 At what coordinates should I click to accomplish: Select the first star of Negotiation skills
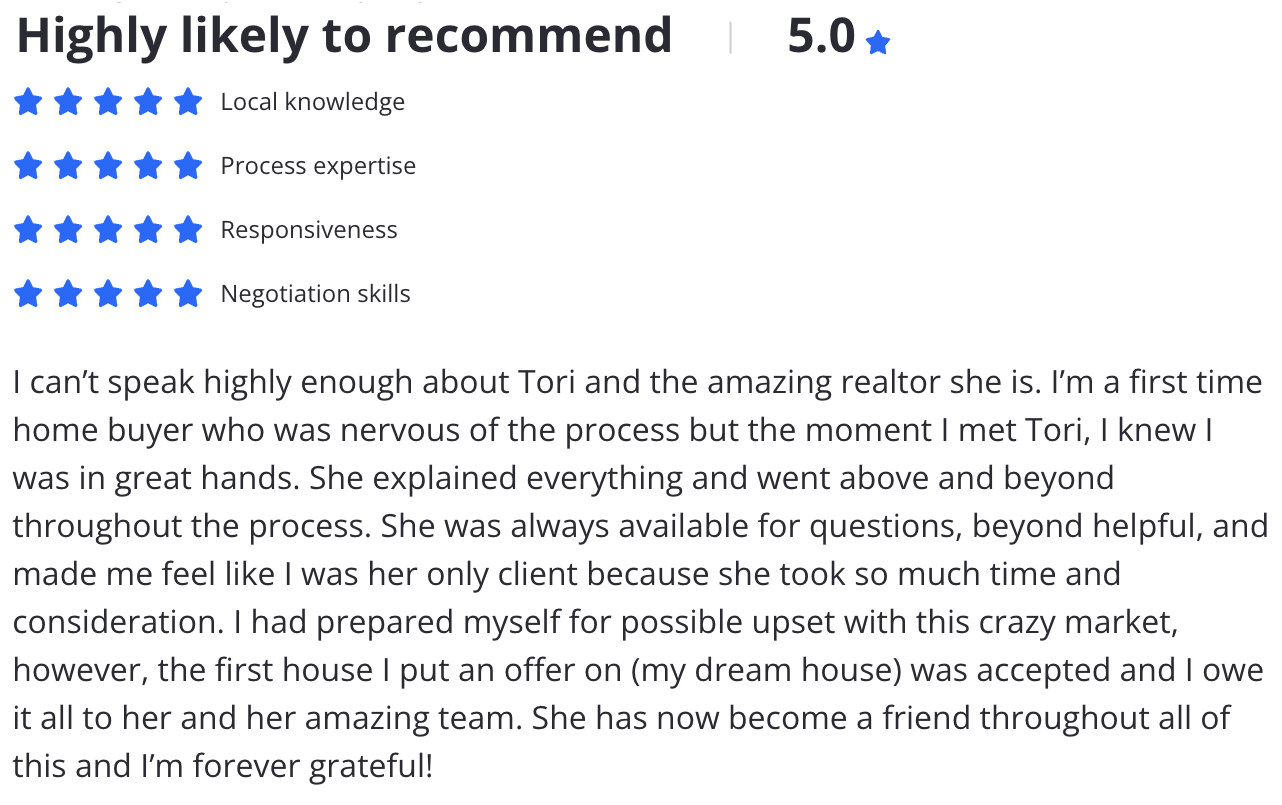pos(28,294)
